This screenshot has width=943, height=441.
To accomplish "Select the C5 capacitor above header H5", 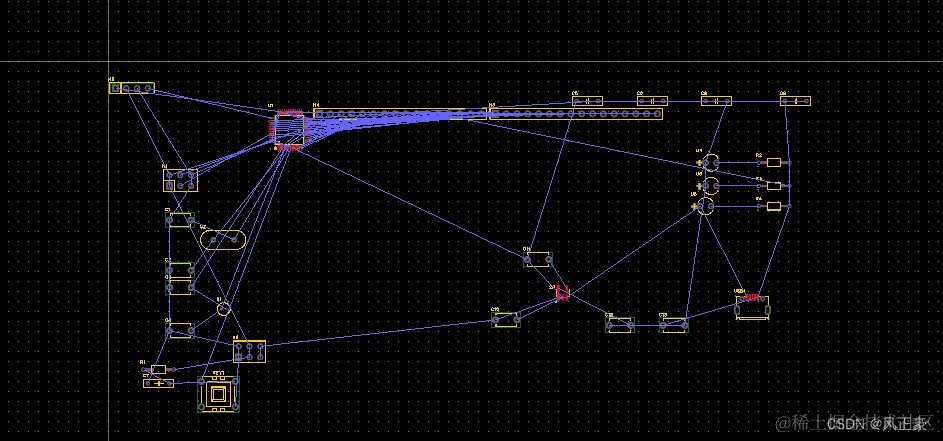I will [588, 101].
